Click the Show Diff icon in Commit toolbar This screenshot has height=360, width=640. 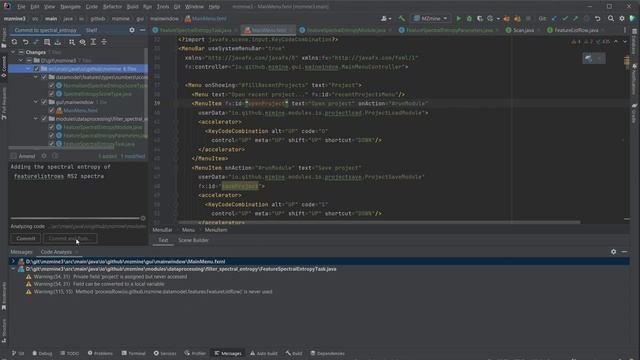tap(36, 42)
